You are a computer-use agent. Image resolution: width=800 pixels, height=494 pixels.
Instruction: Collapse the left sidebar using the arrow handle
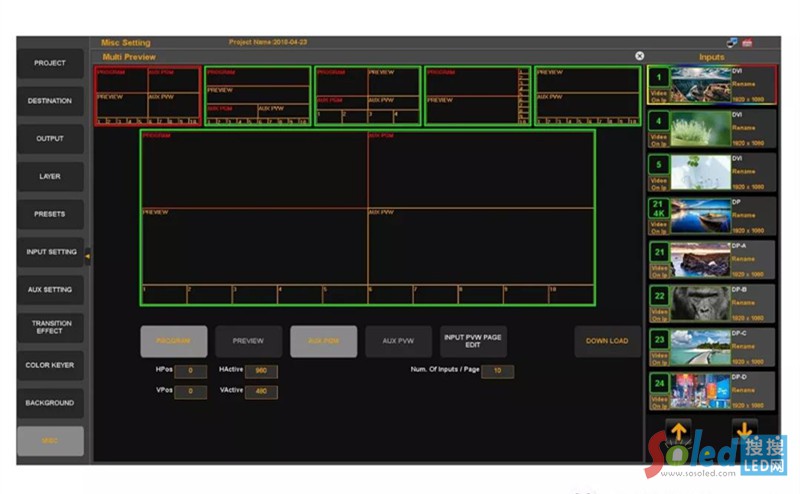(87, 256)
